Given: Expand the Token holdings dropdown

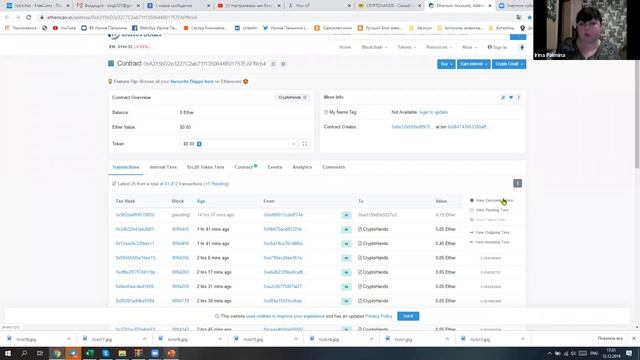Looking at the screenshot, I should coord(238,144).
